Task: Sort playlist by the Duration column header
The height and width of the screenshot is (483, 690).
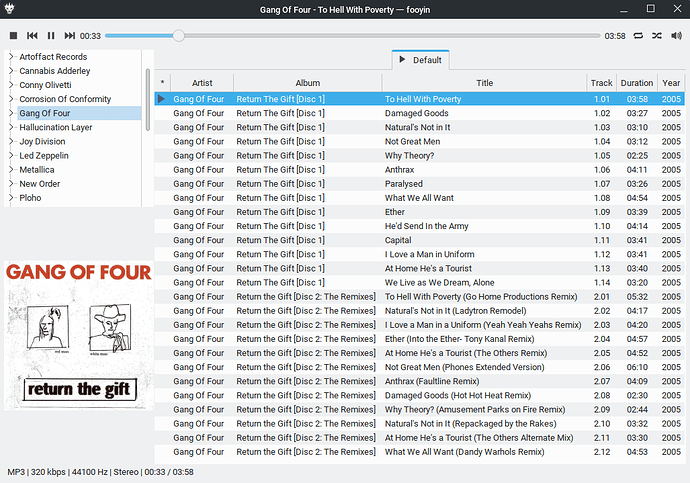Action: pyautogui.click(x=636, y=83)
